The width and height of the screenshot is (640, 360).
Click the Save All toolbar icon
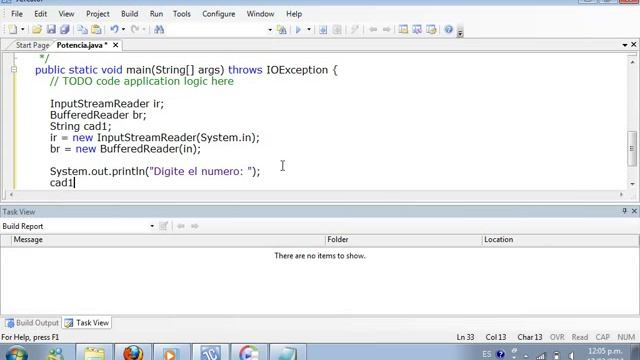pos(65,29)
